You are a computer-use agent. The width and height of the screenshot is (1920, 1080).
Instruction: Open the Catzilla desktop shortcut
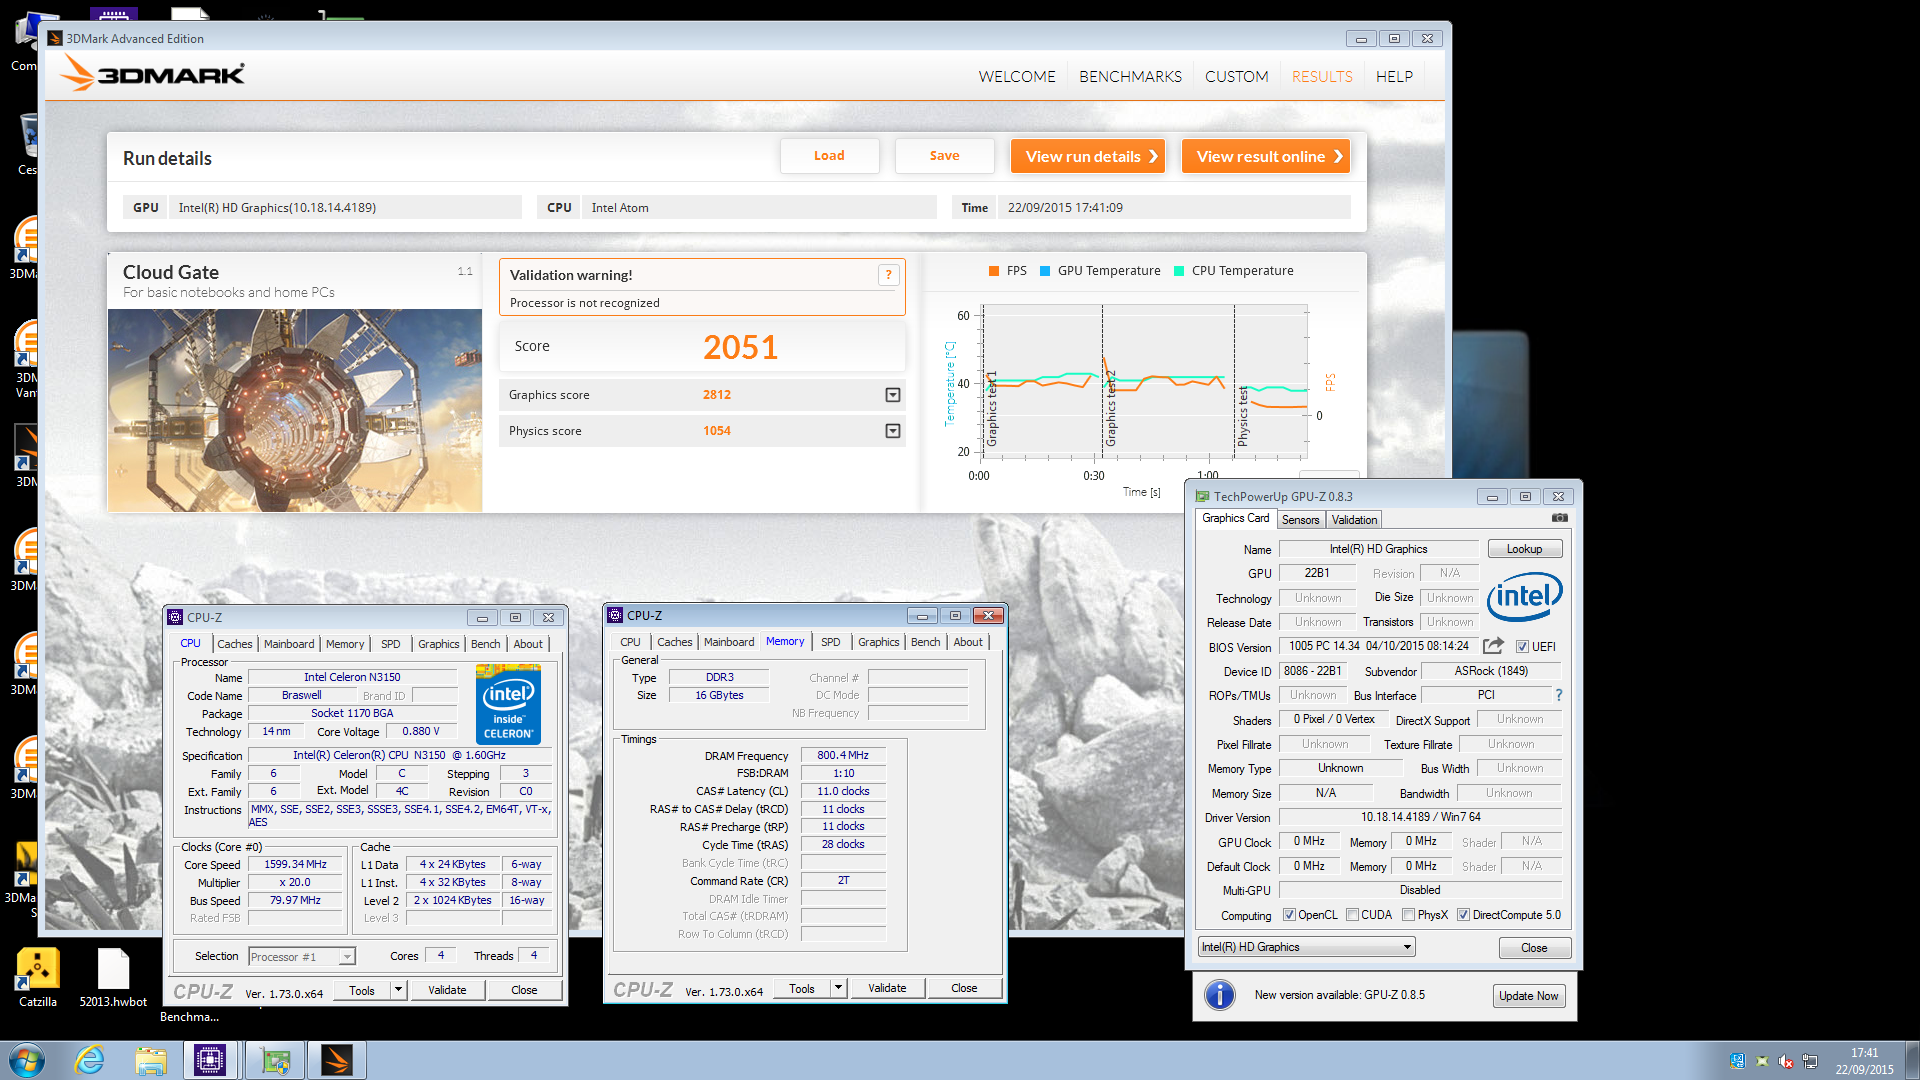coord(38,977)
